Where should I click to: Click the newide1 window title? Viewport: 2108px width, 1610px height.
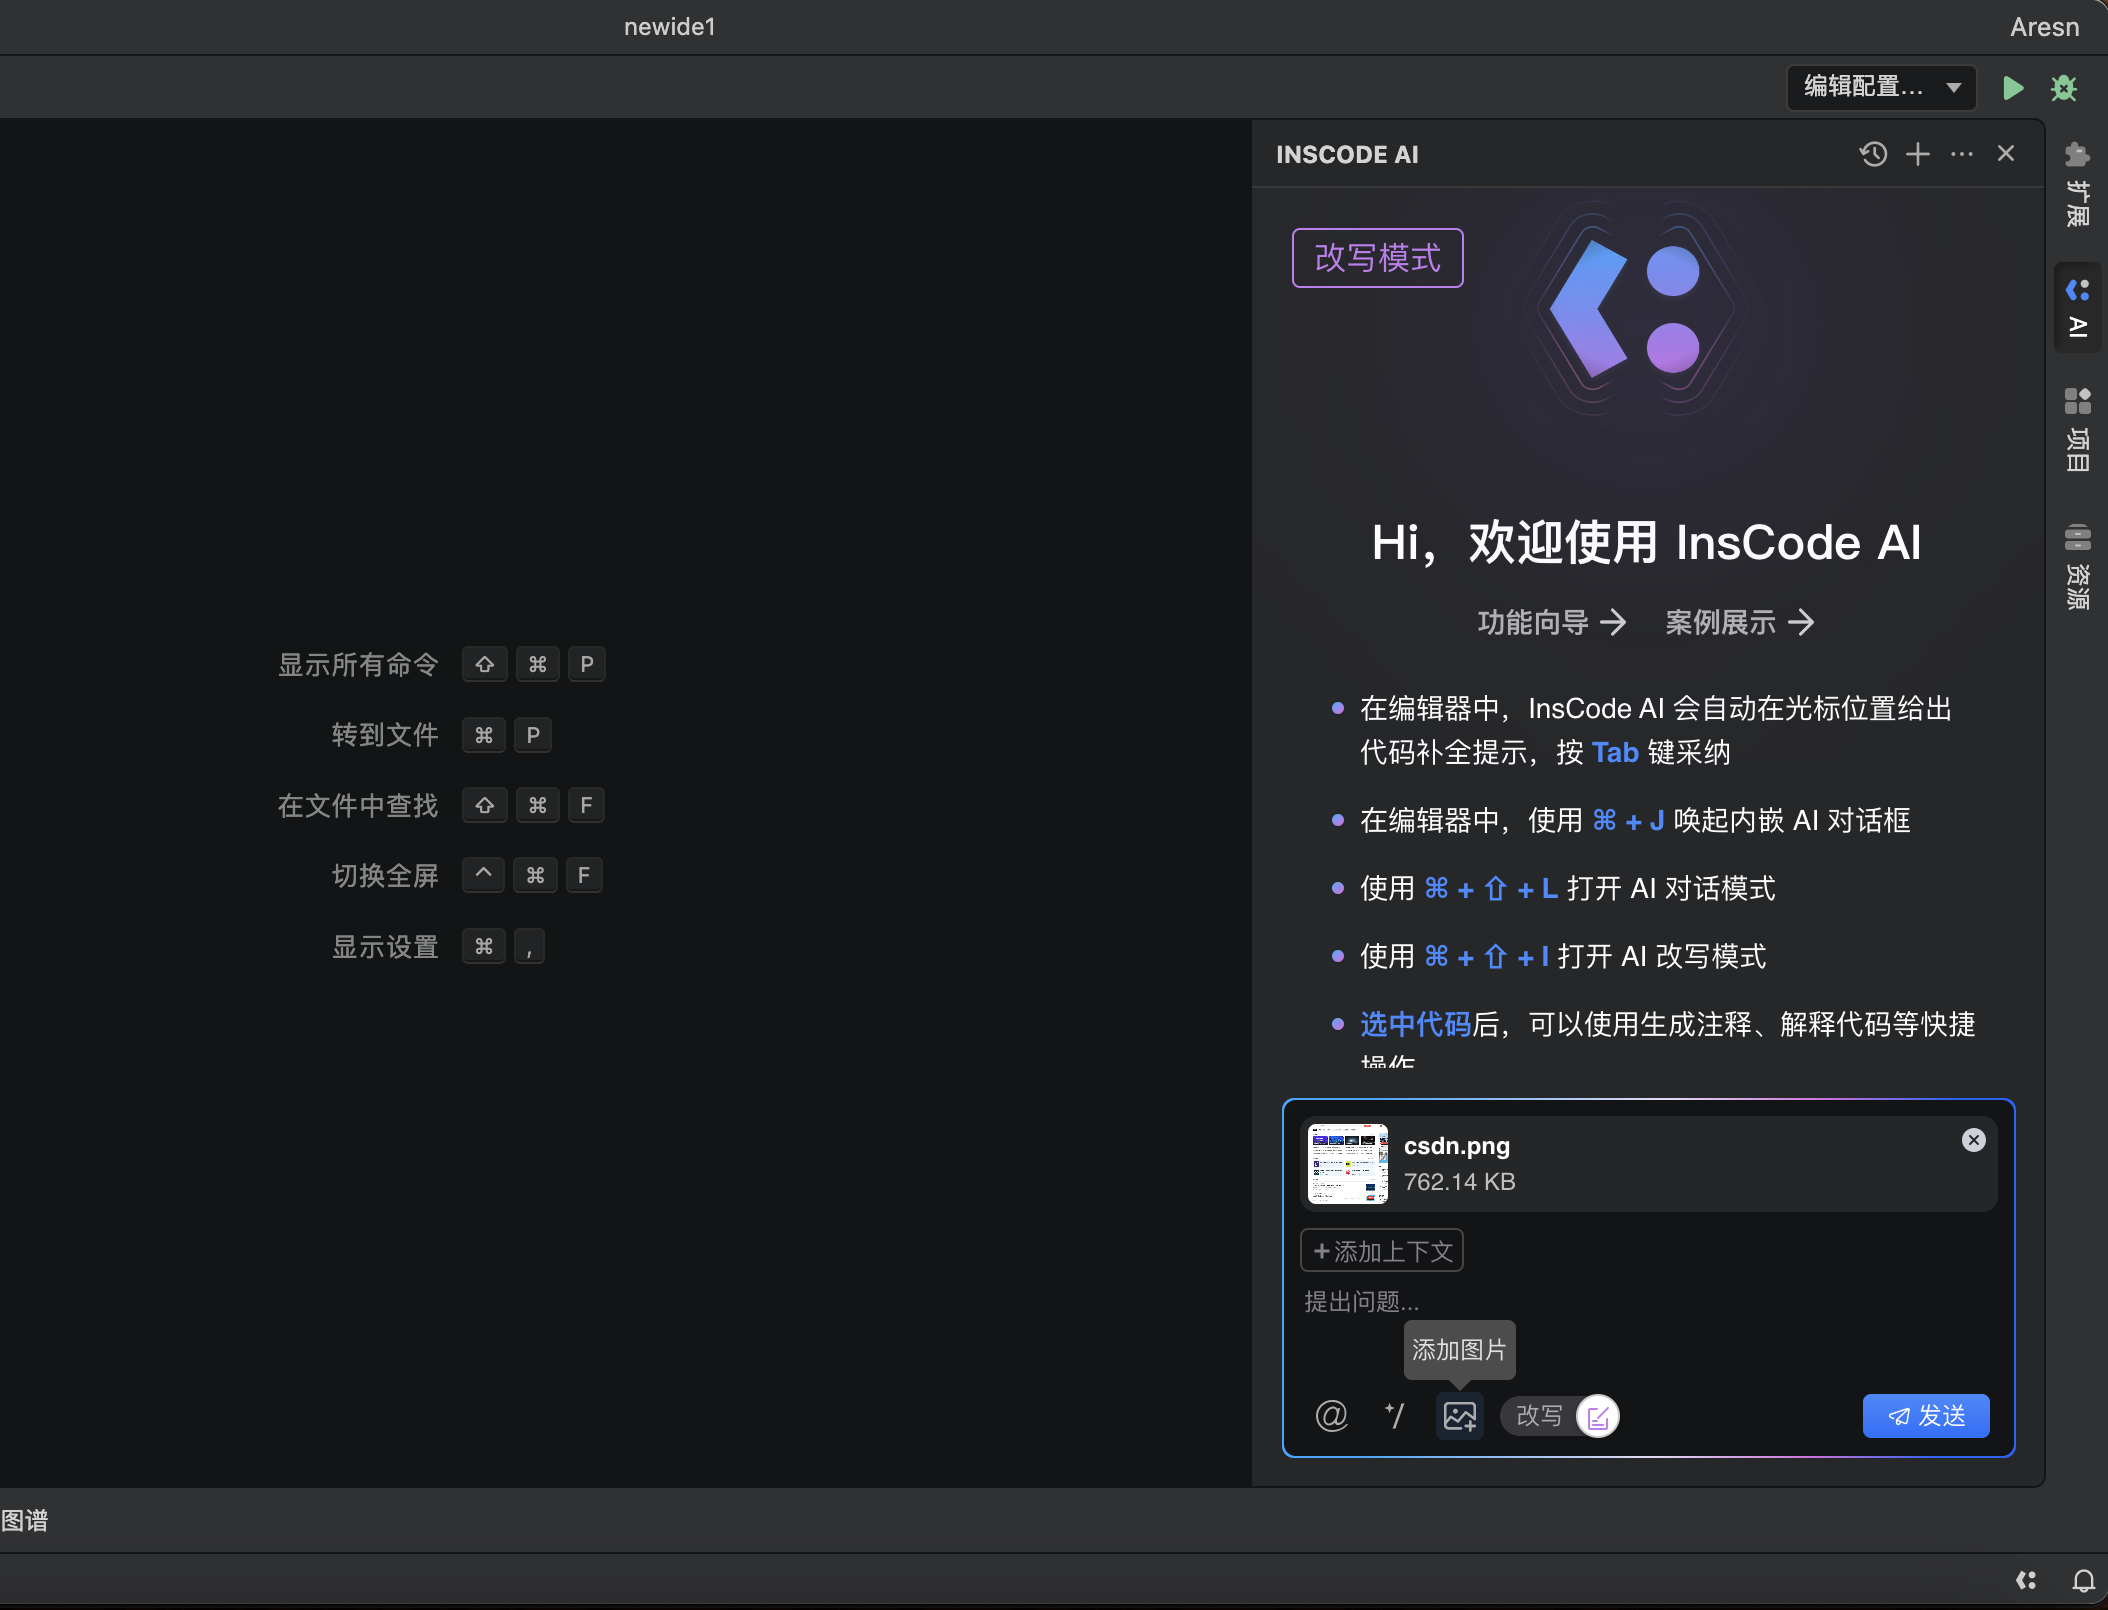tap(670, 27)
